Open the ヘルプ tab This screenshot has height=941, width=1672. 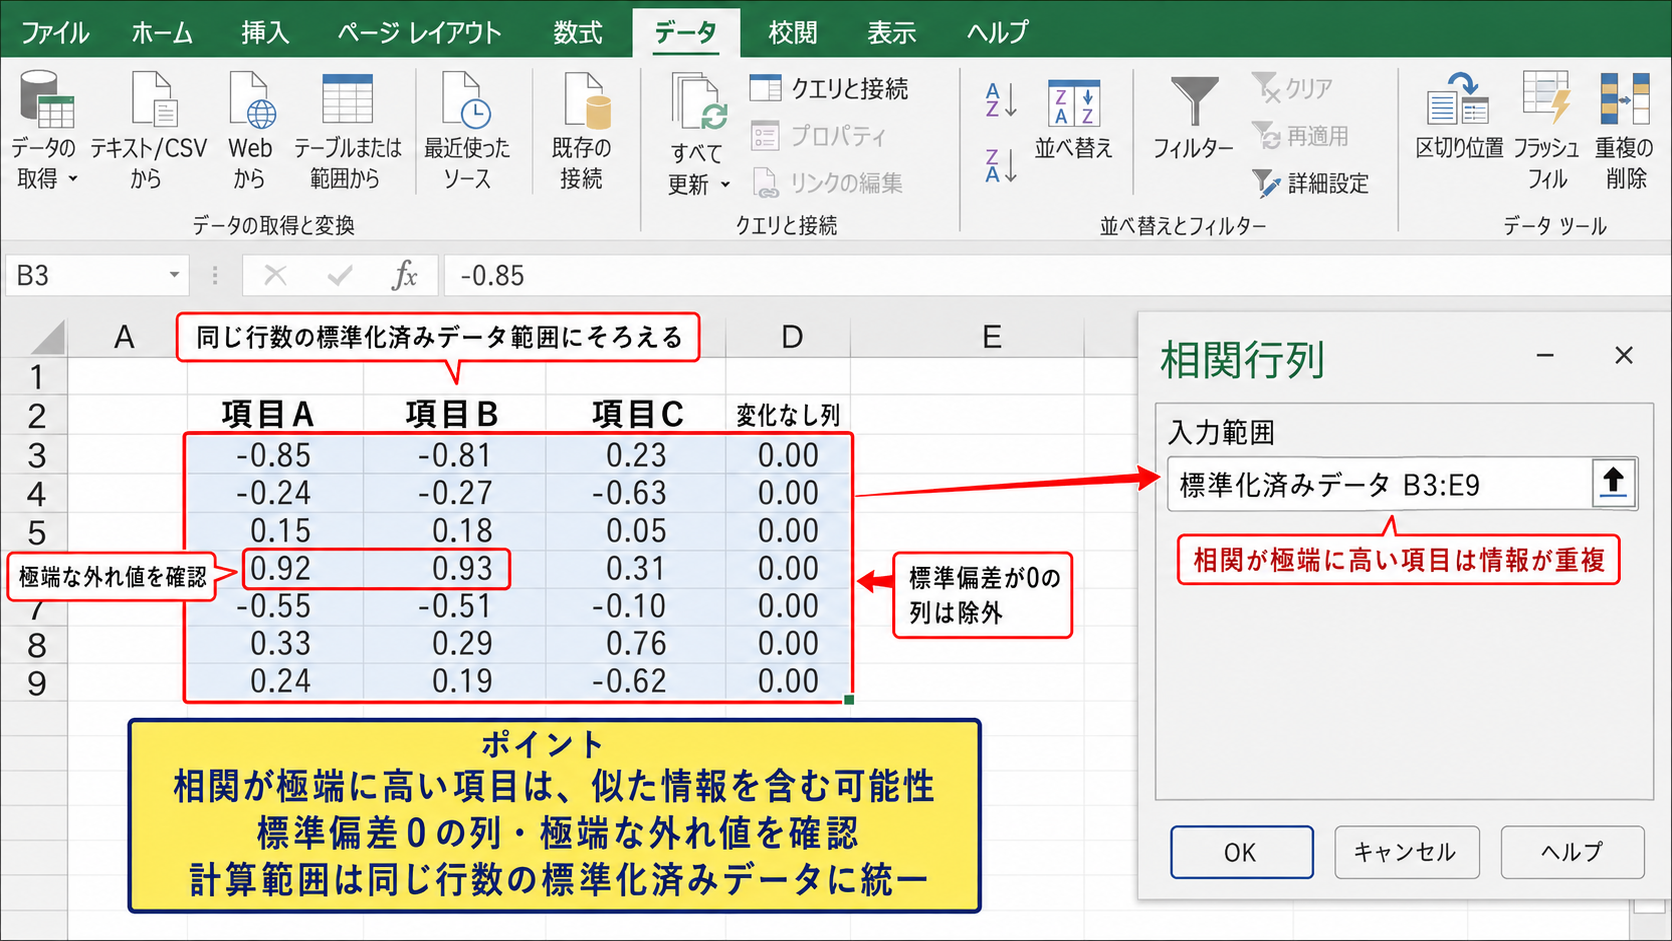[997, 33]
